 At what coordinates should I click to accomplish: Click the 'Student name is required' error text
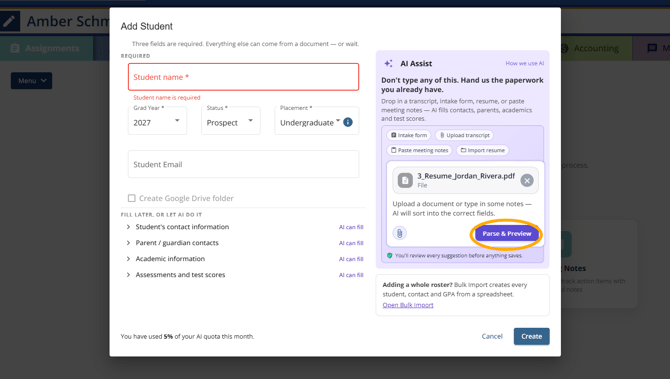pos(167,97)
